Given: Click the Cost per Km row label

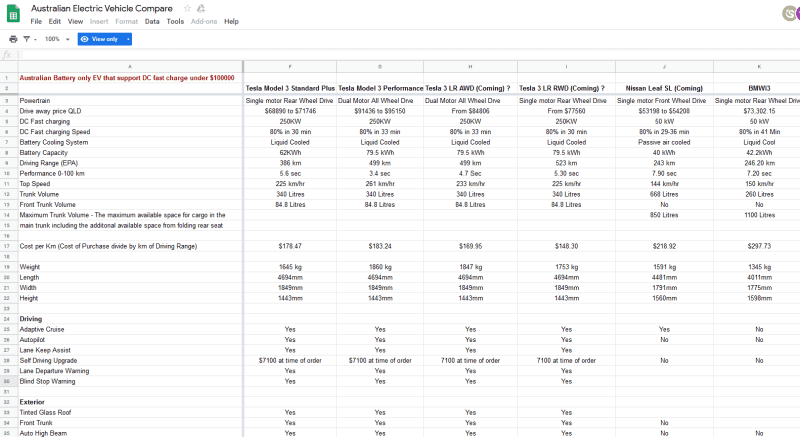Looking at the screenshot, I should pos(108,246).
